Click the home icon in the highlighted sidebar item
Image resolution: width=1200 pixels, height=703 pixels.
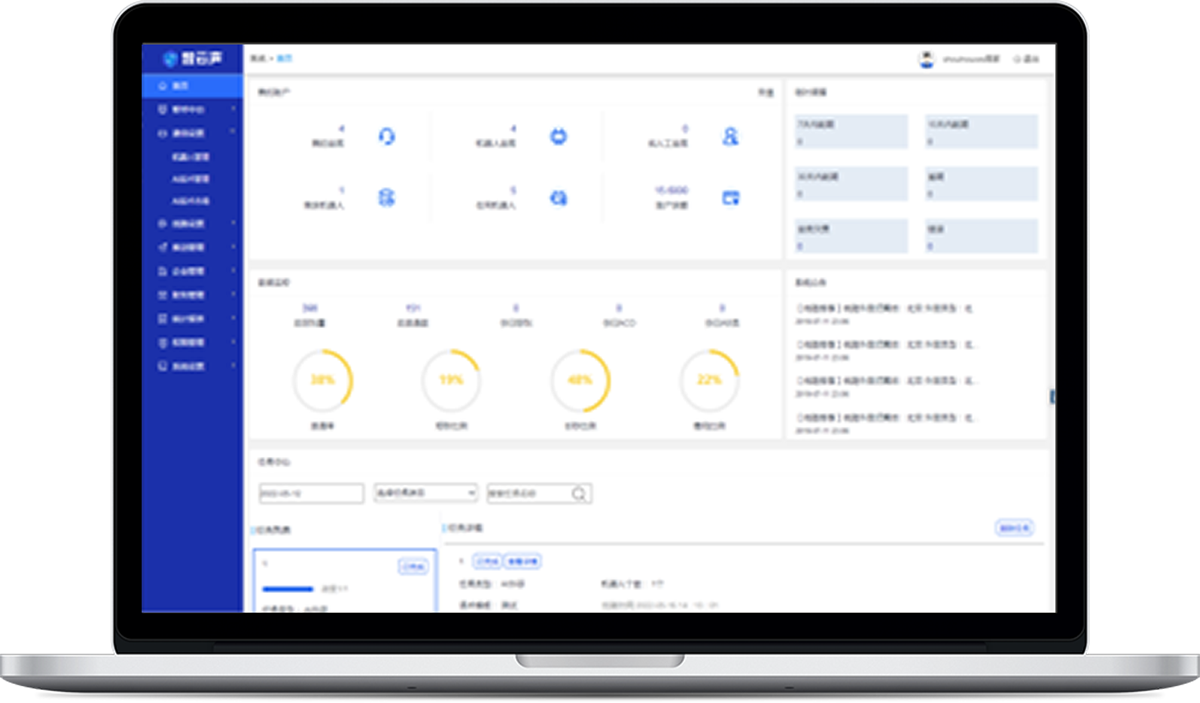coord(162,86)
